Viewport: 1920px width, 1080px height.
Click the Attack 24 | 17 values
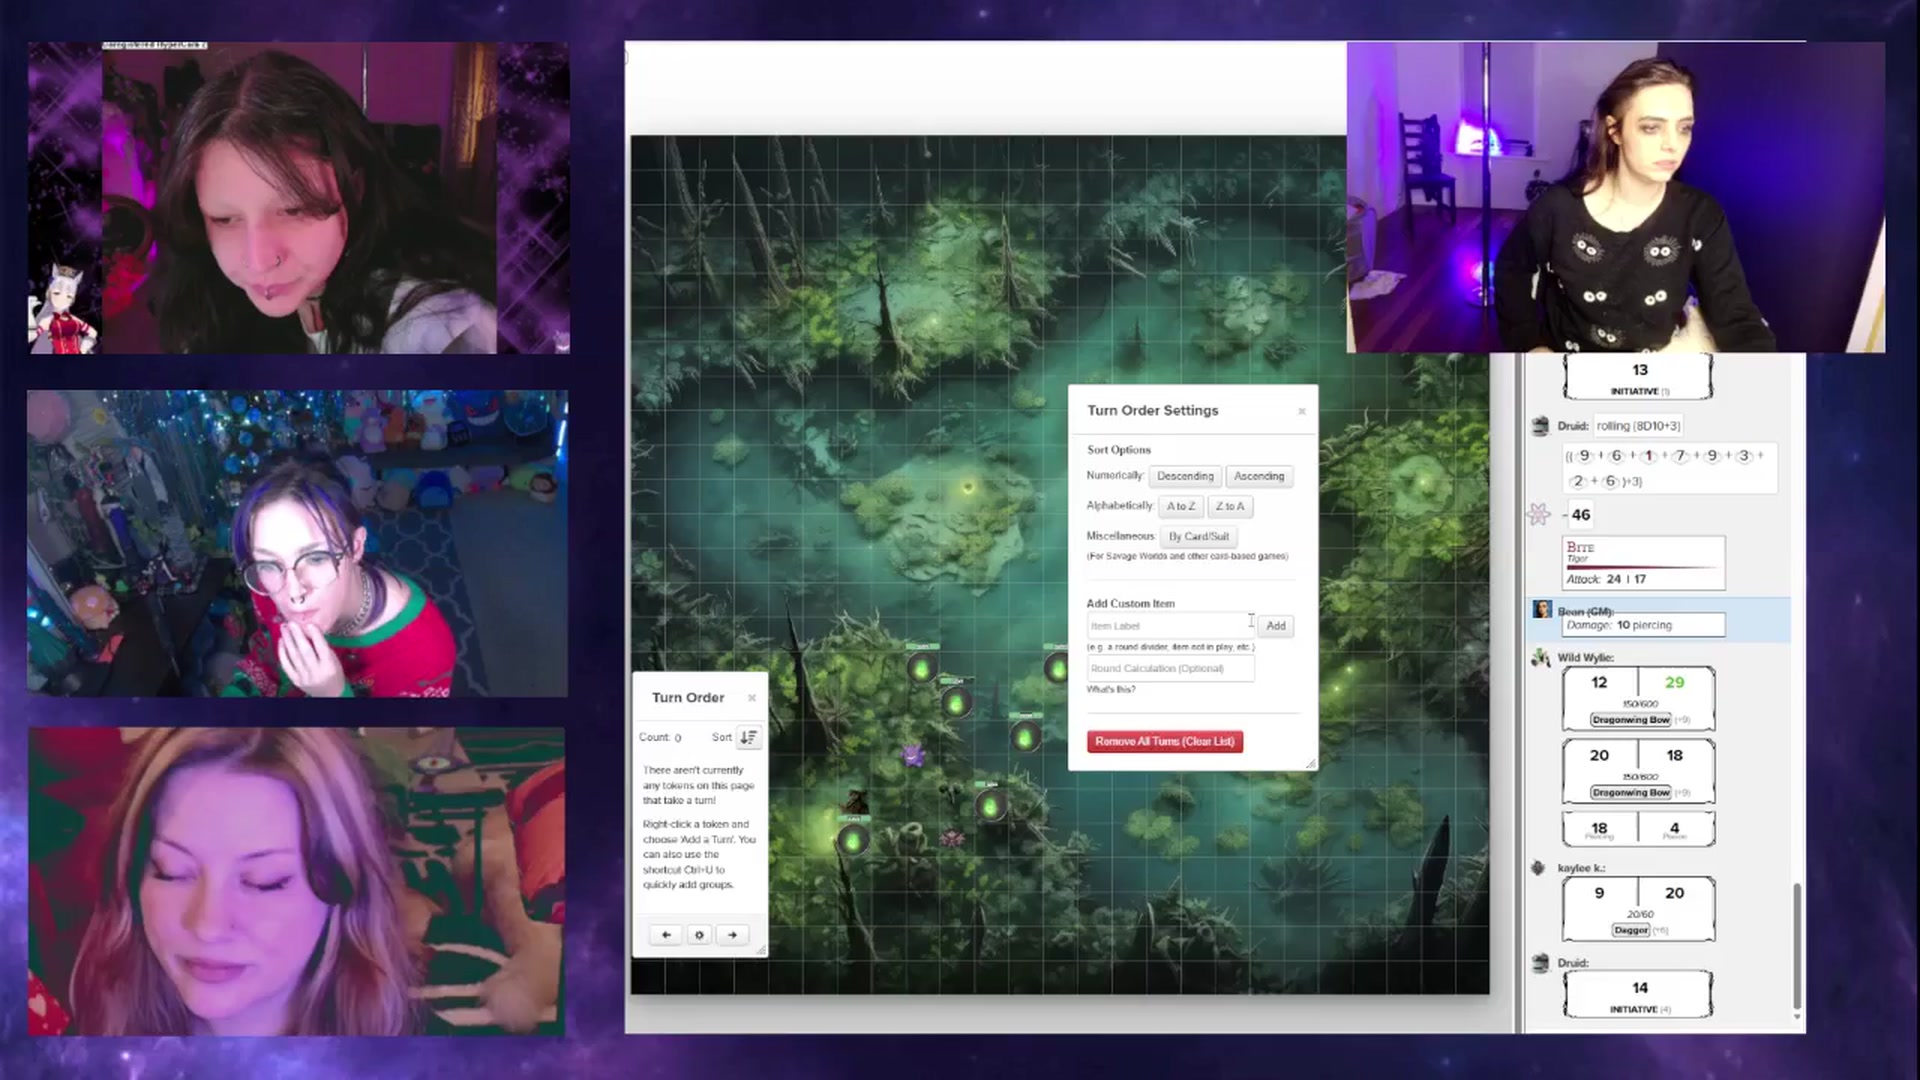point(1626,579)
